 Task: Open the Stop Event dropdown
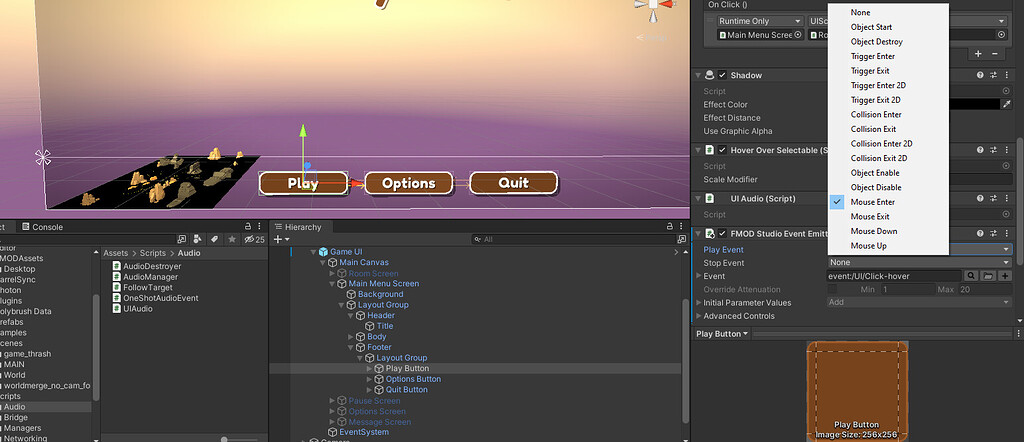pos(920,263)
